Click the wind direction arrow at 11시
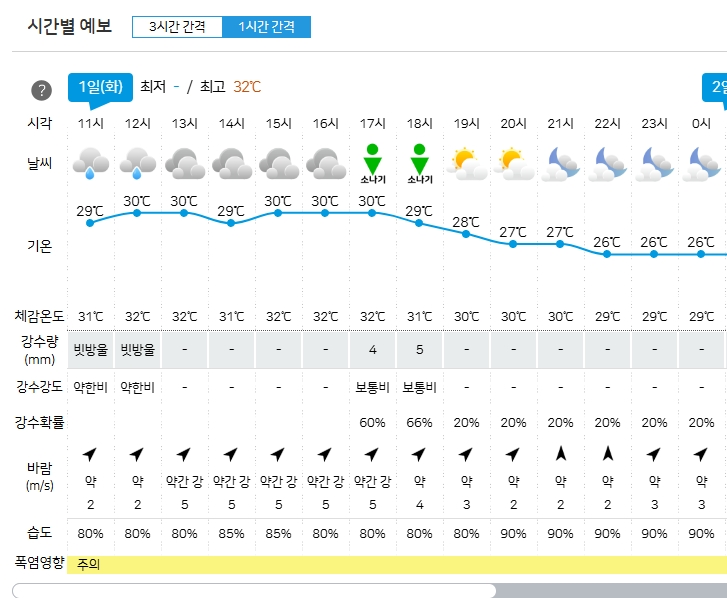Screen dimensions: 727x598 (90, 454)
